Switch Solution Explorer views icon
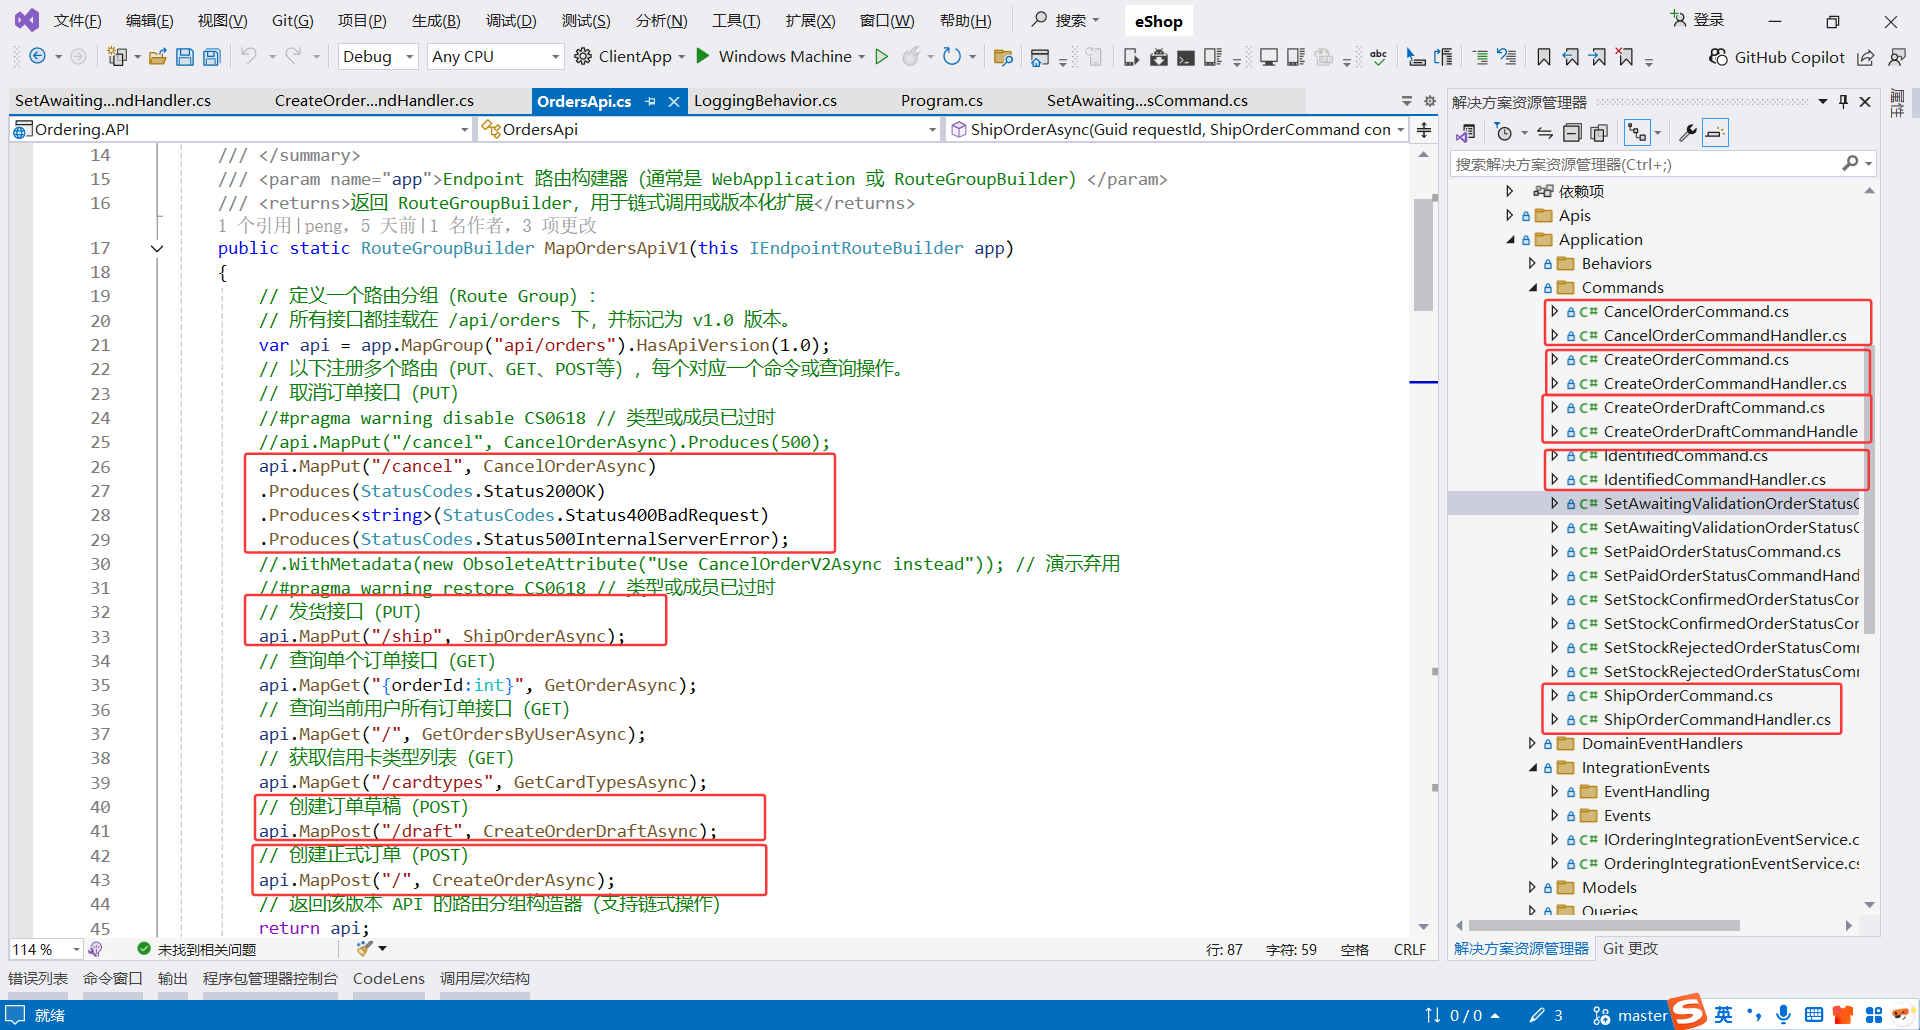The width and height of the screenshot is (1920, 1030). 1466,132
